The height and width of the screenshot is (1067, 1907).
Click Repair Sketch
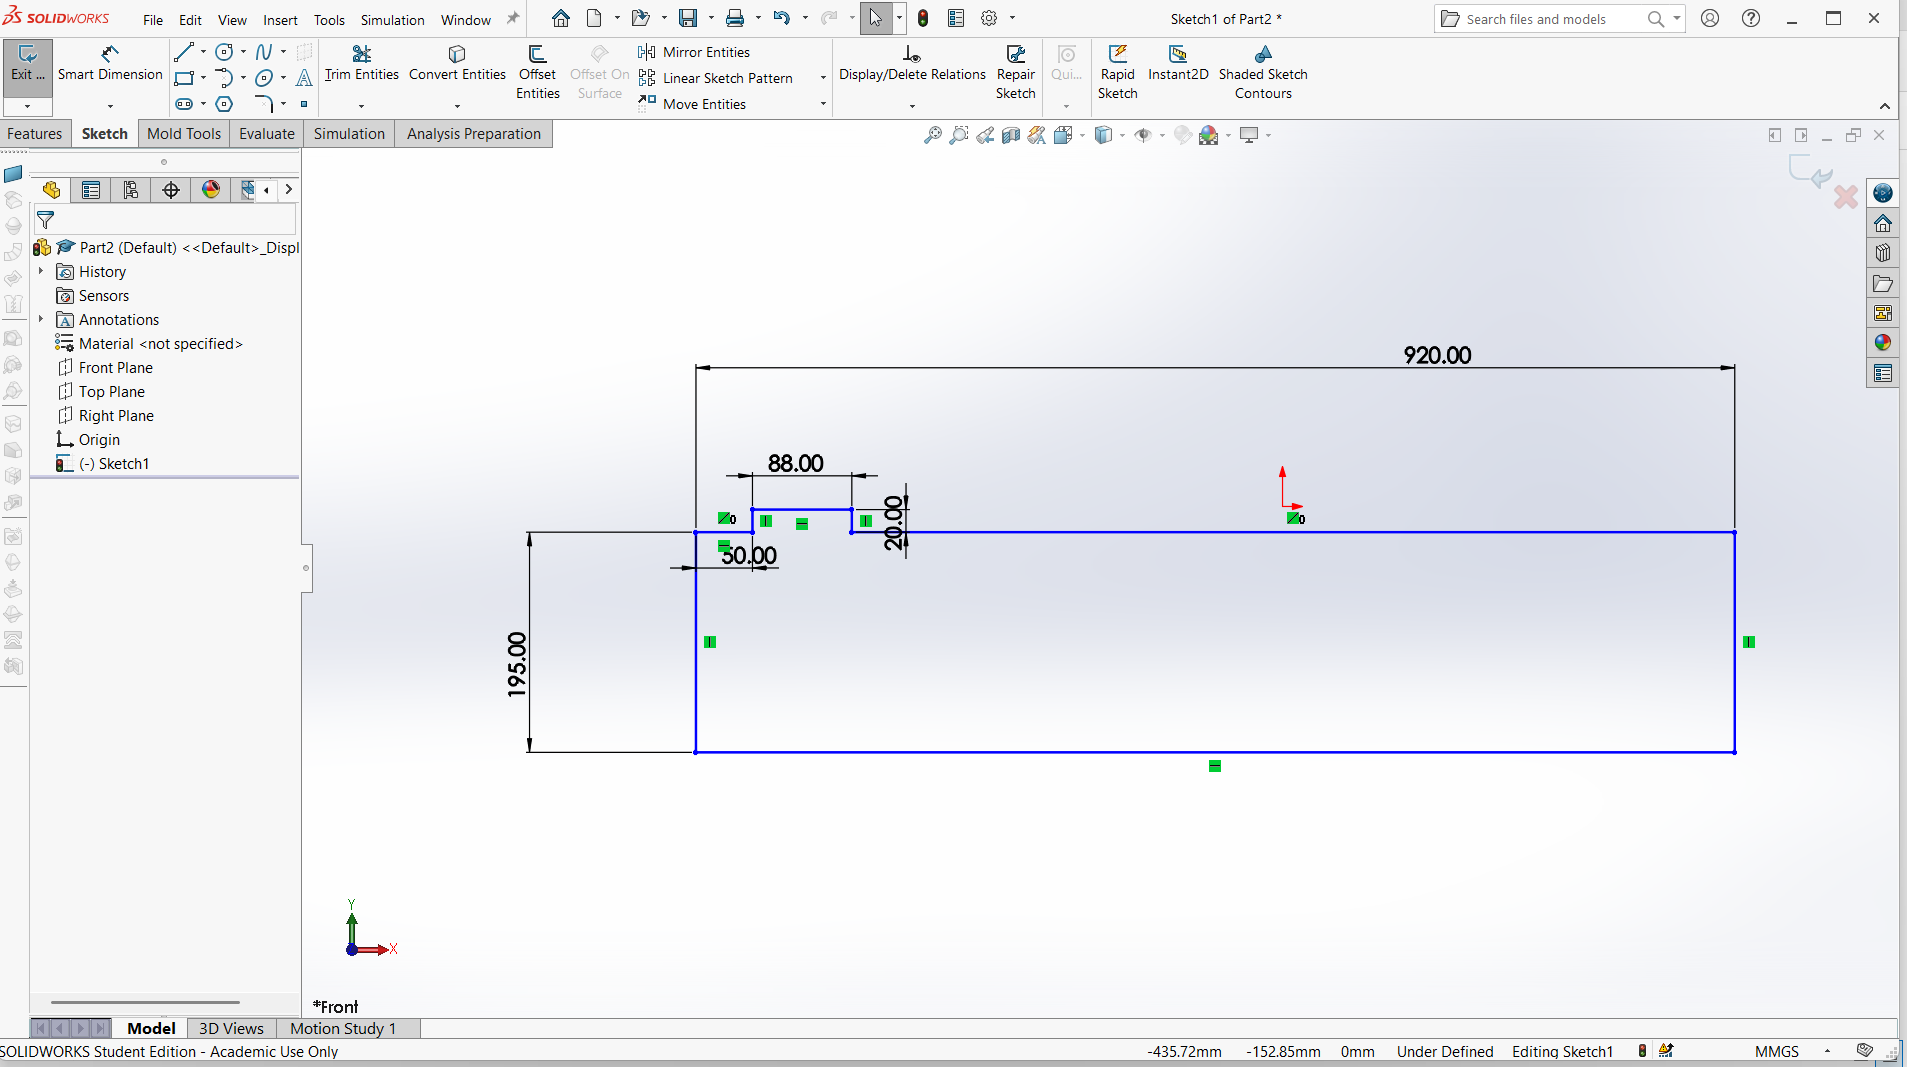pos(1015,72)
